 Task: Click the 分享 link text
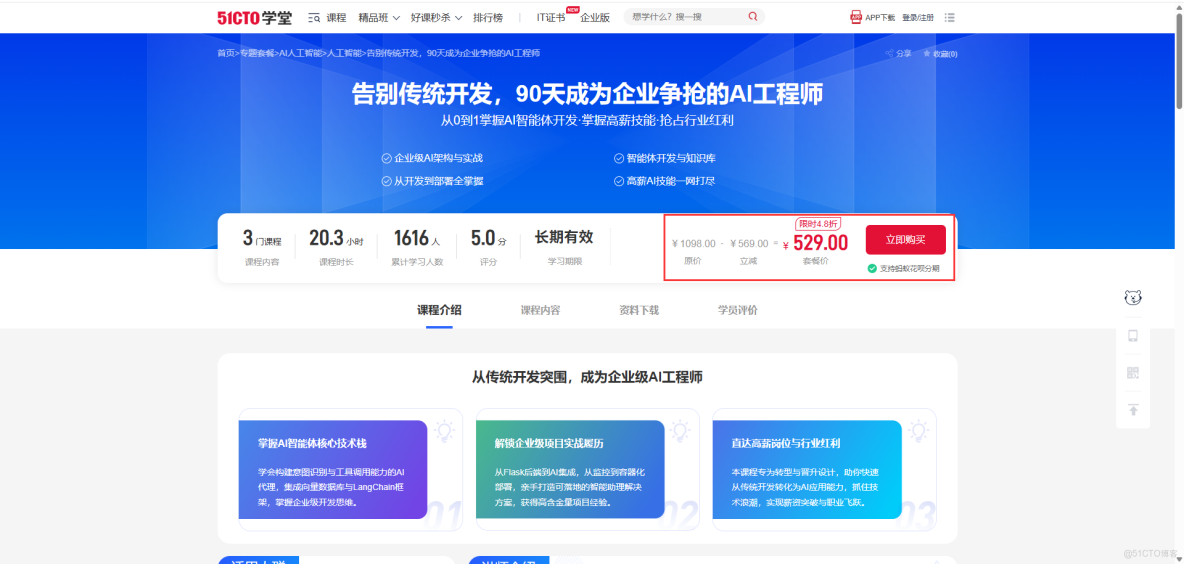click(x=903, y=54)
